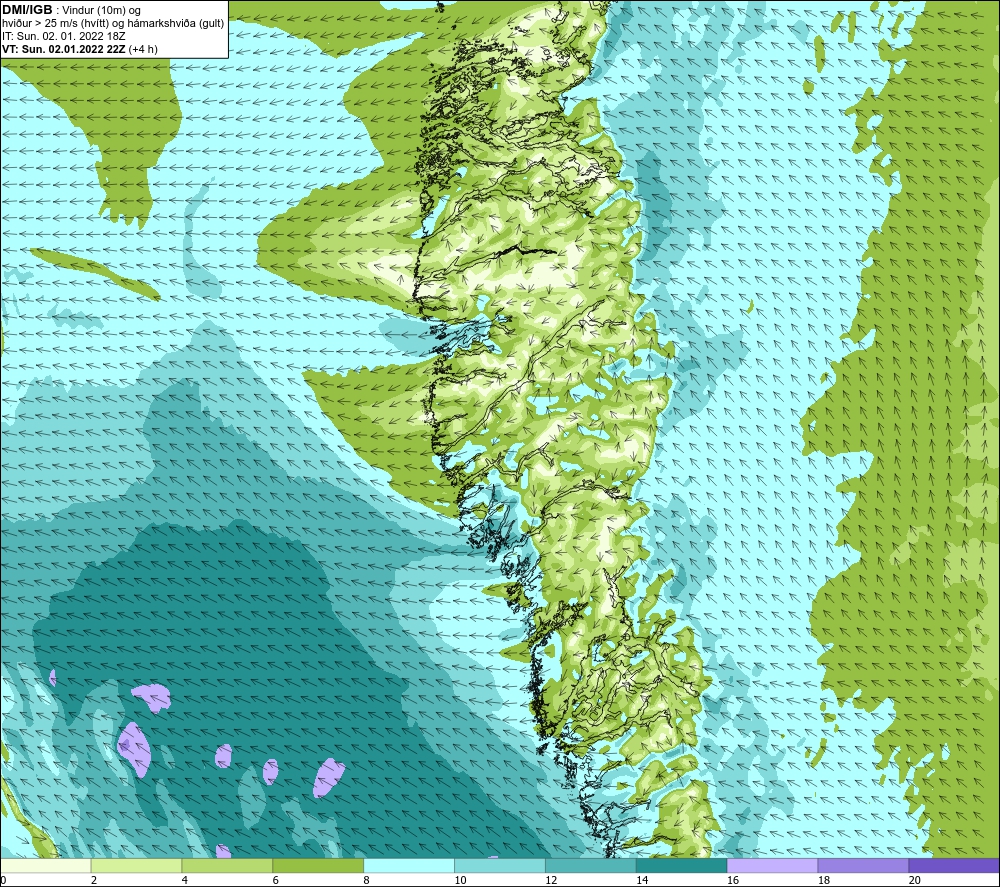
Task: Click the 16-18 m/s lavender legend swatch
Action: [772, 865]
